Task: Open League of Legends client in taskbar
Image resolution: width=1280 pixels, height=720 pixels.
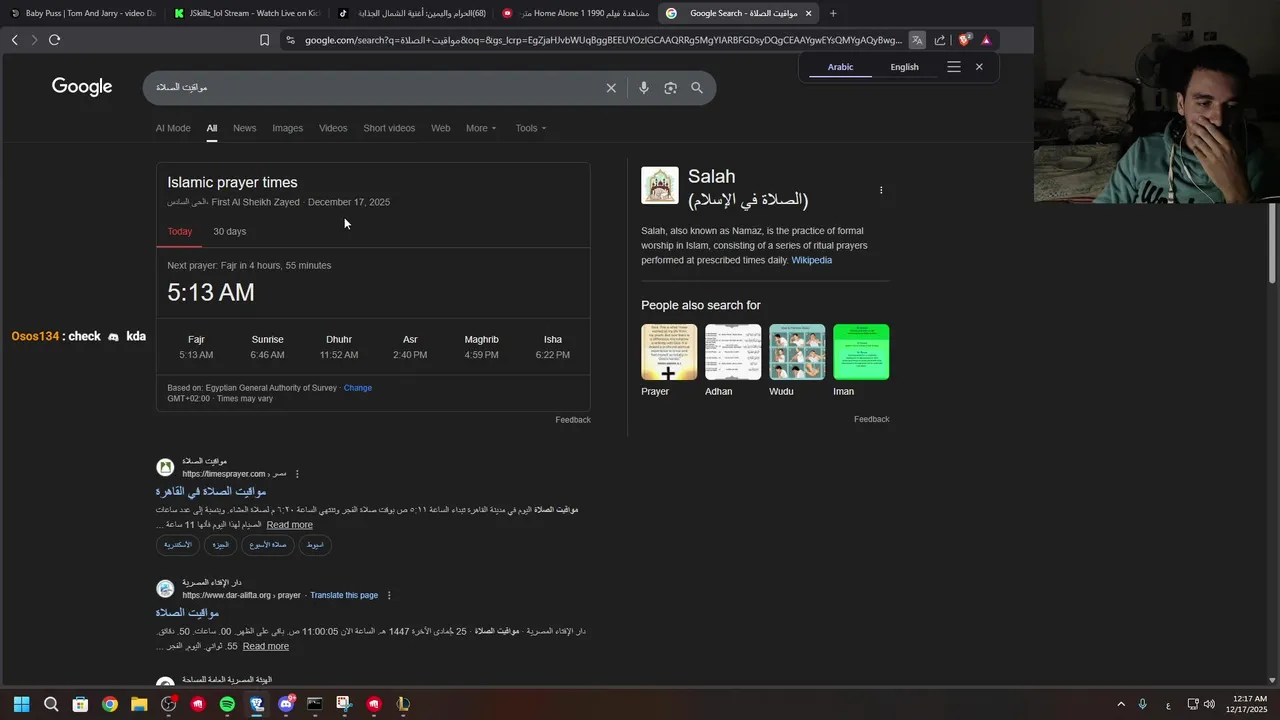Action: coord(403,704)
